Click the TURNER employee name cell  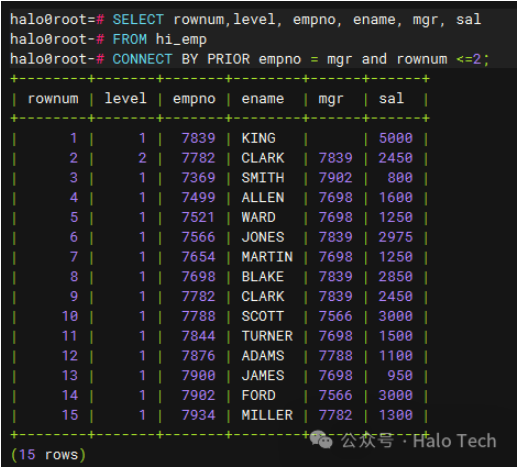(267, 336)
